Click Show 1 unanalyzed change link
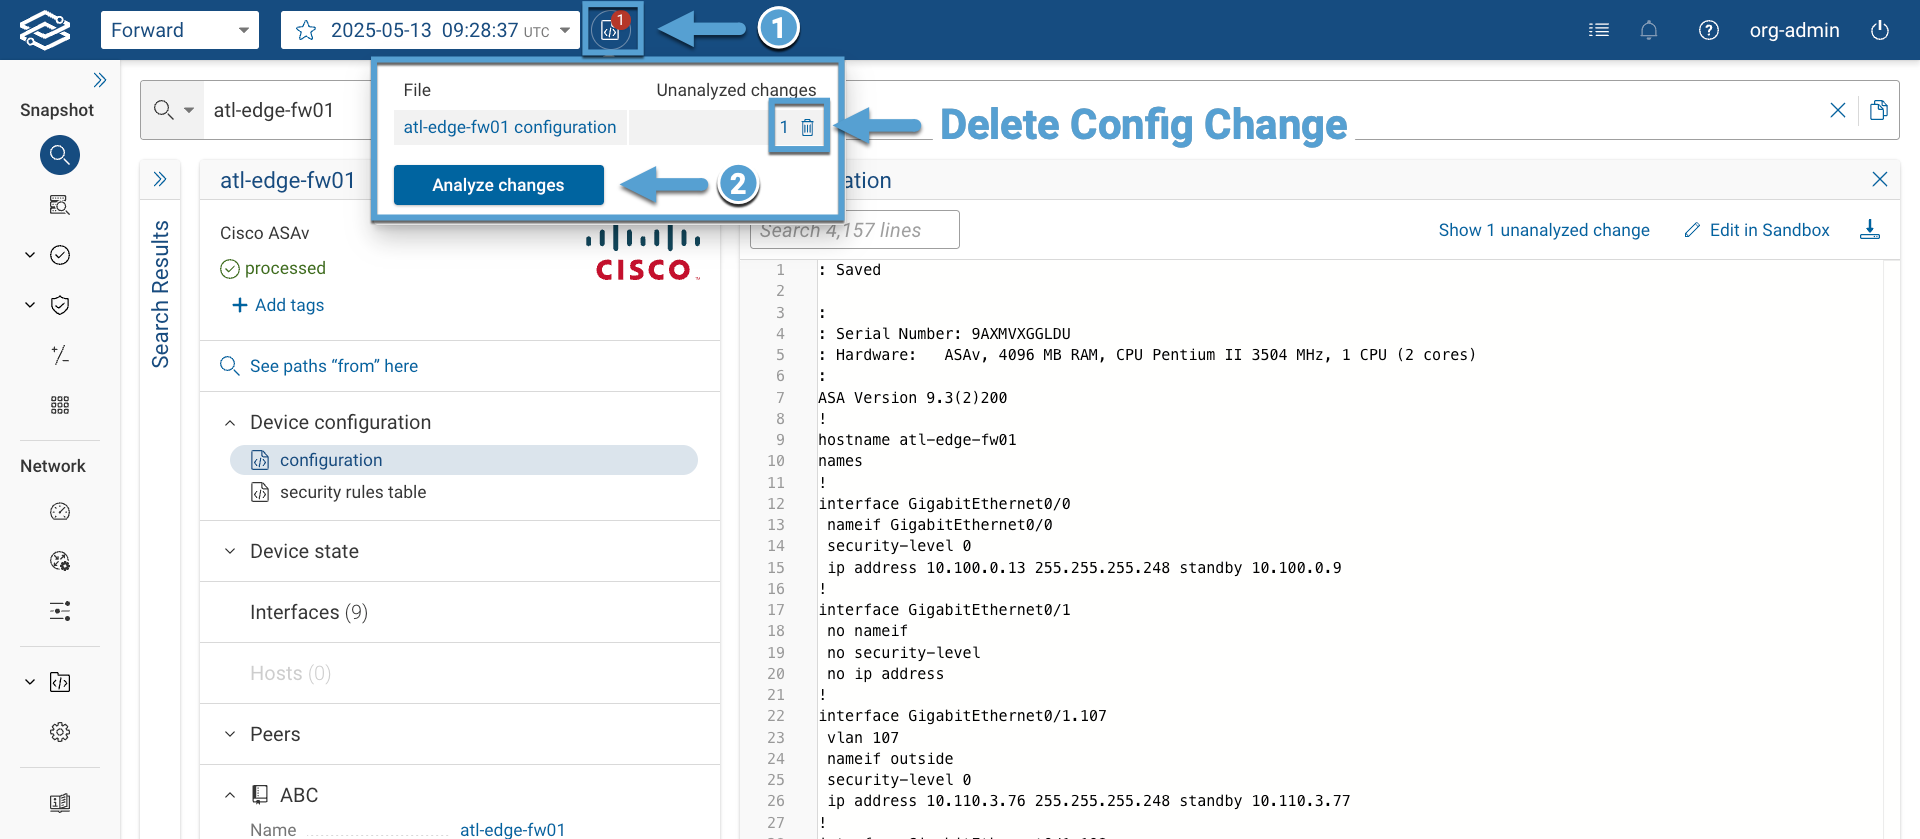Image resolution: width=1920 pixels, height=839 pixels. point(1543,230)
